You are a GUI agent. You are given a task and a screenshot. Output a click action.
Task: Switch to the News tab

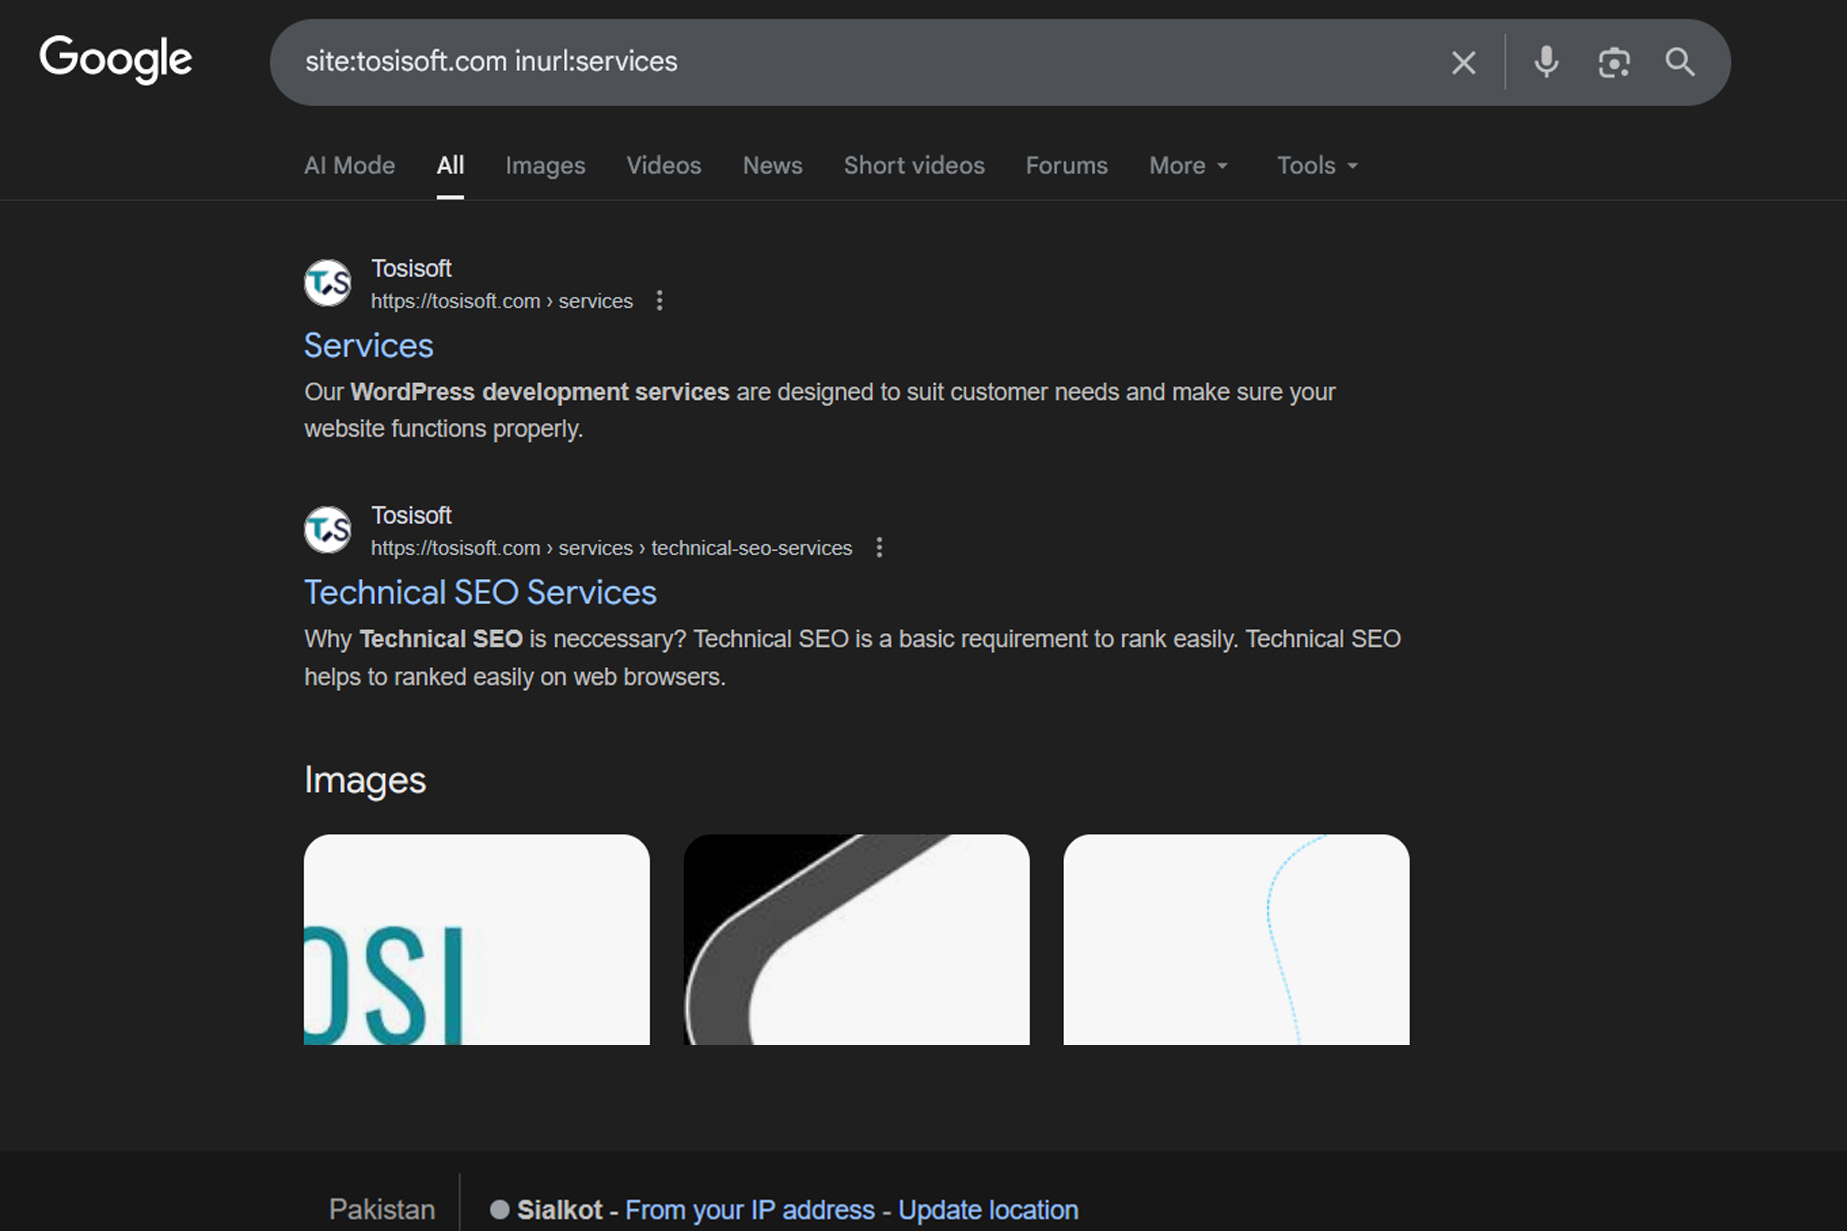772,165
